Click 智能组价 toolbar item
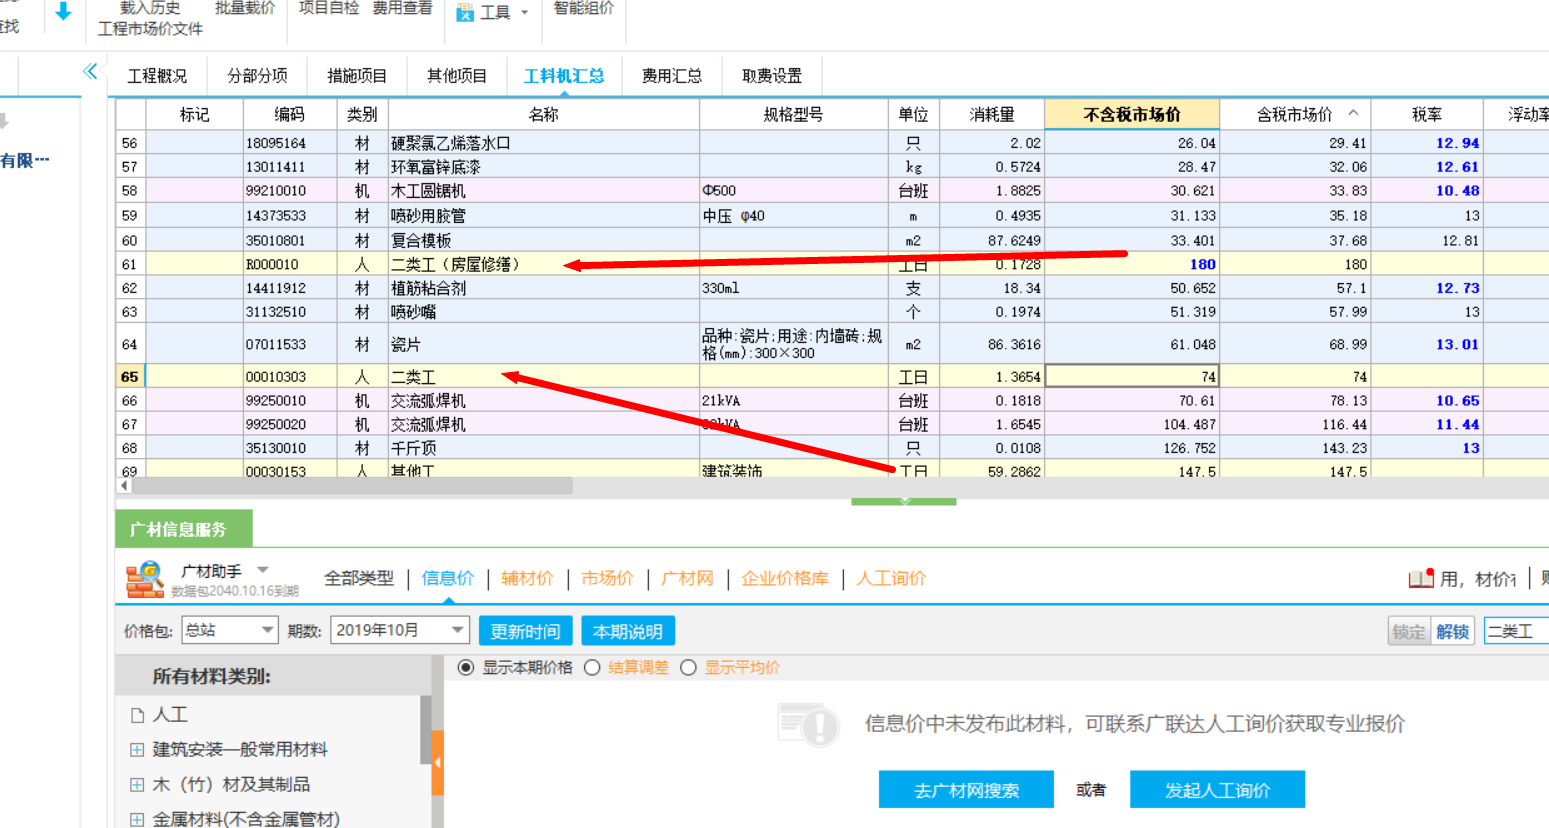 coord(584,8)
